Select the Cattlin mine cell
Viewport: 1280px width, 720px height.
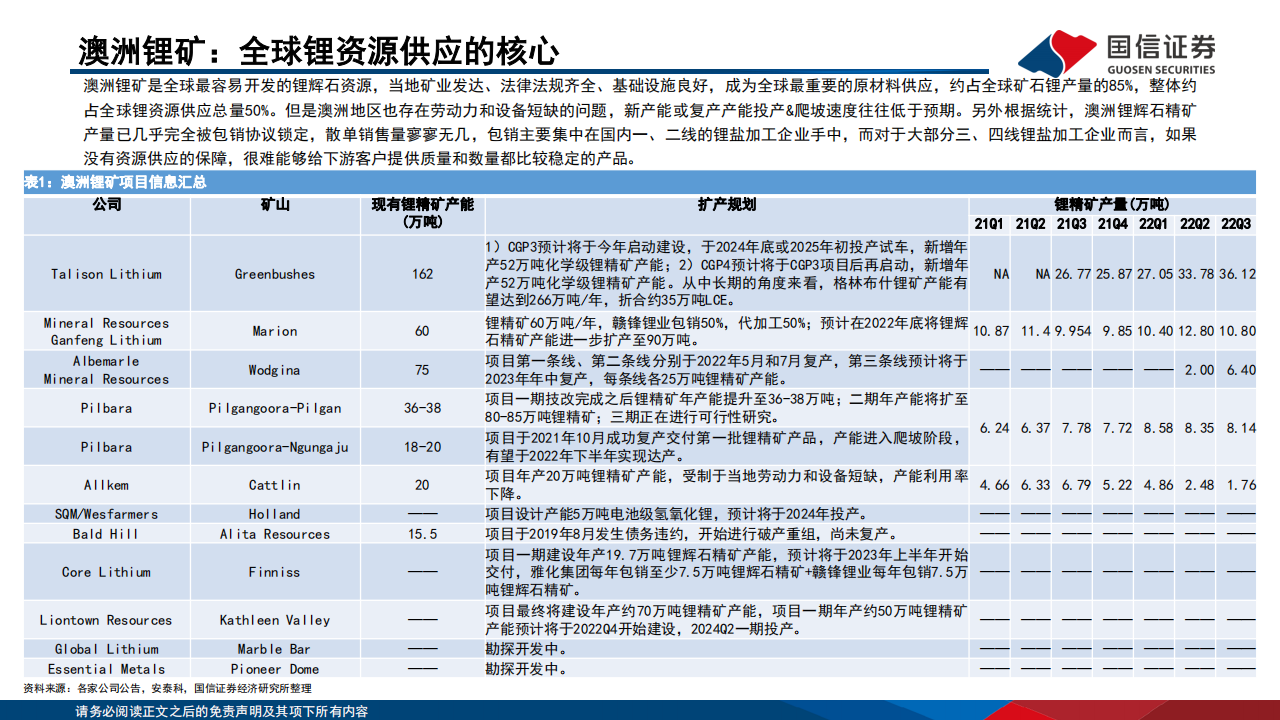pyautogui.click(x=274, y=485)
